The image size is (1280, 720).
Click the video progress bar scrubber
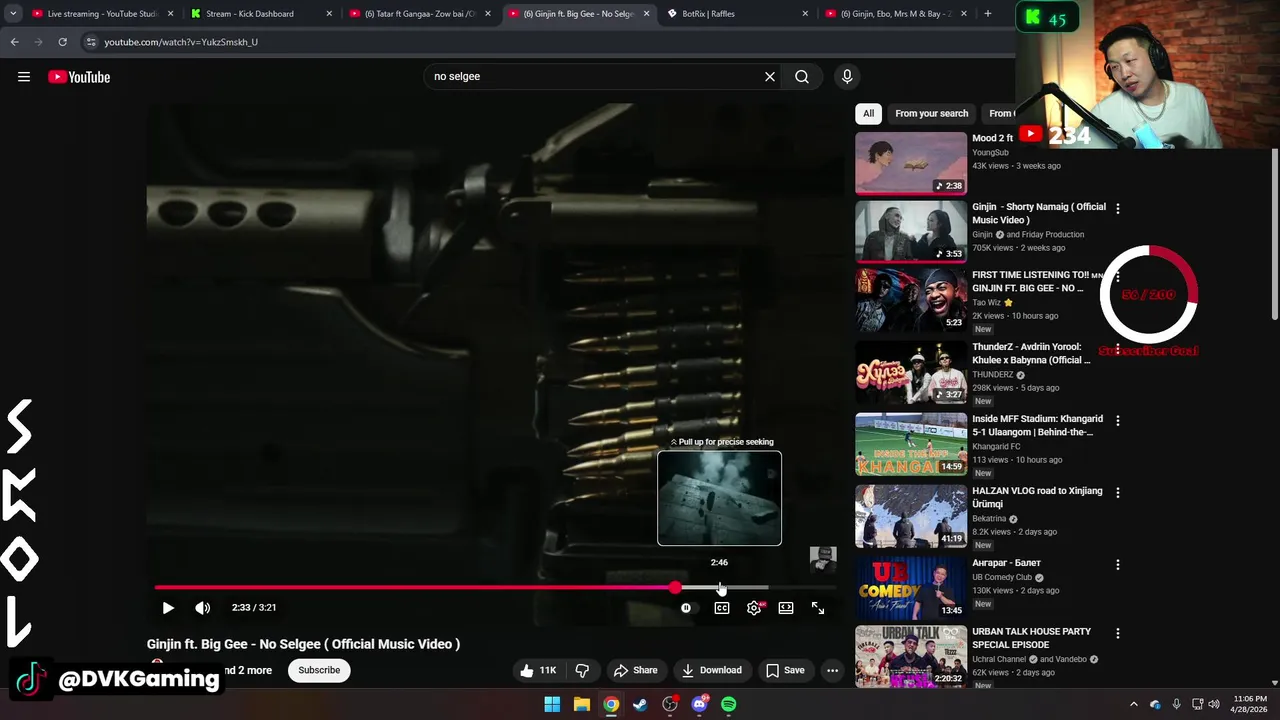[676, 588]
